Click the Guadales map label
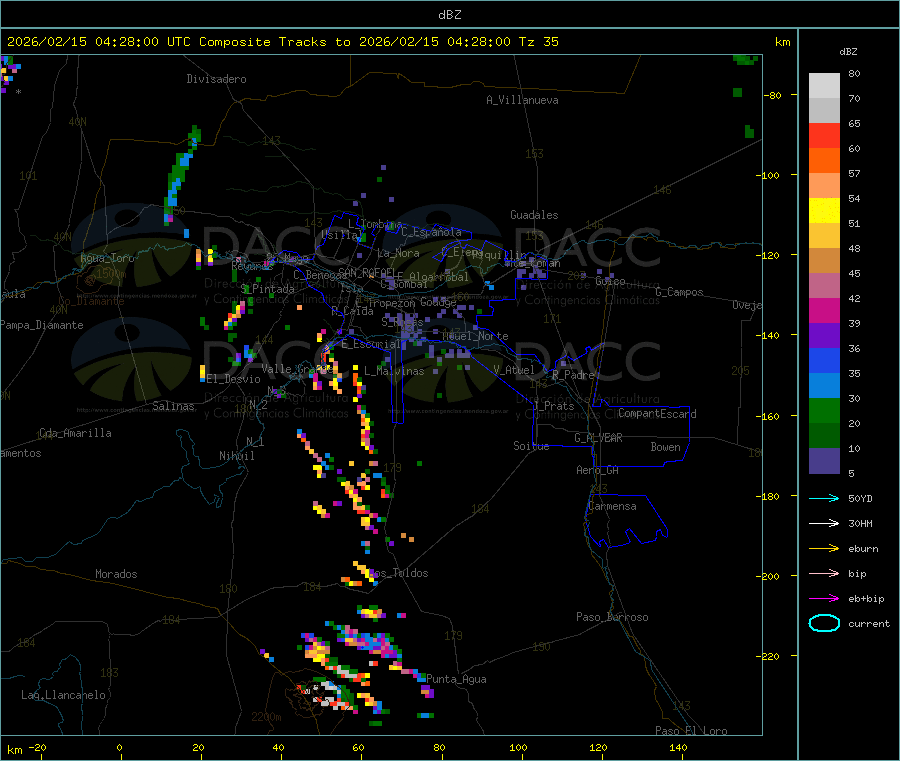 (534, 215)
